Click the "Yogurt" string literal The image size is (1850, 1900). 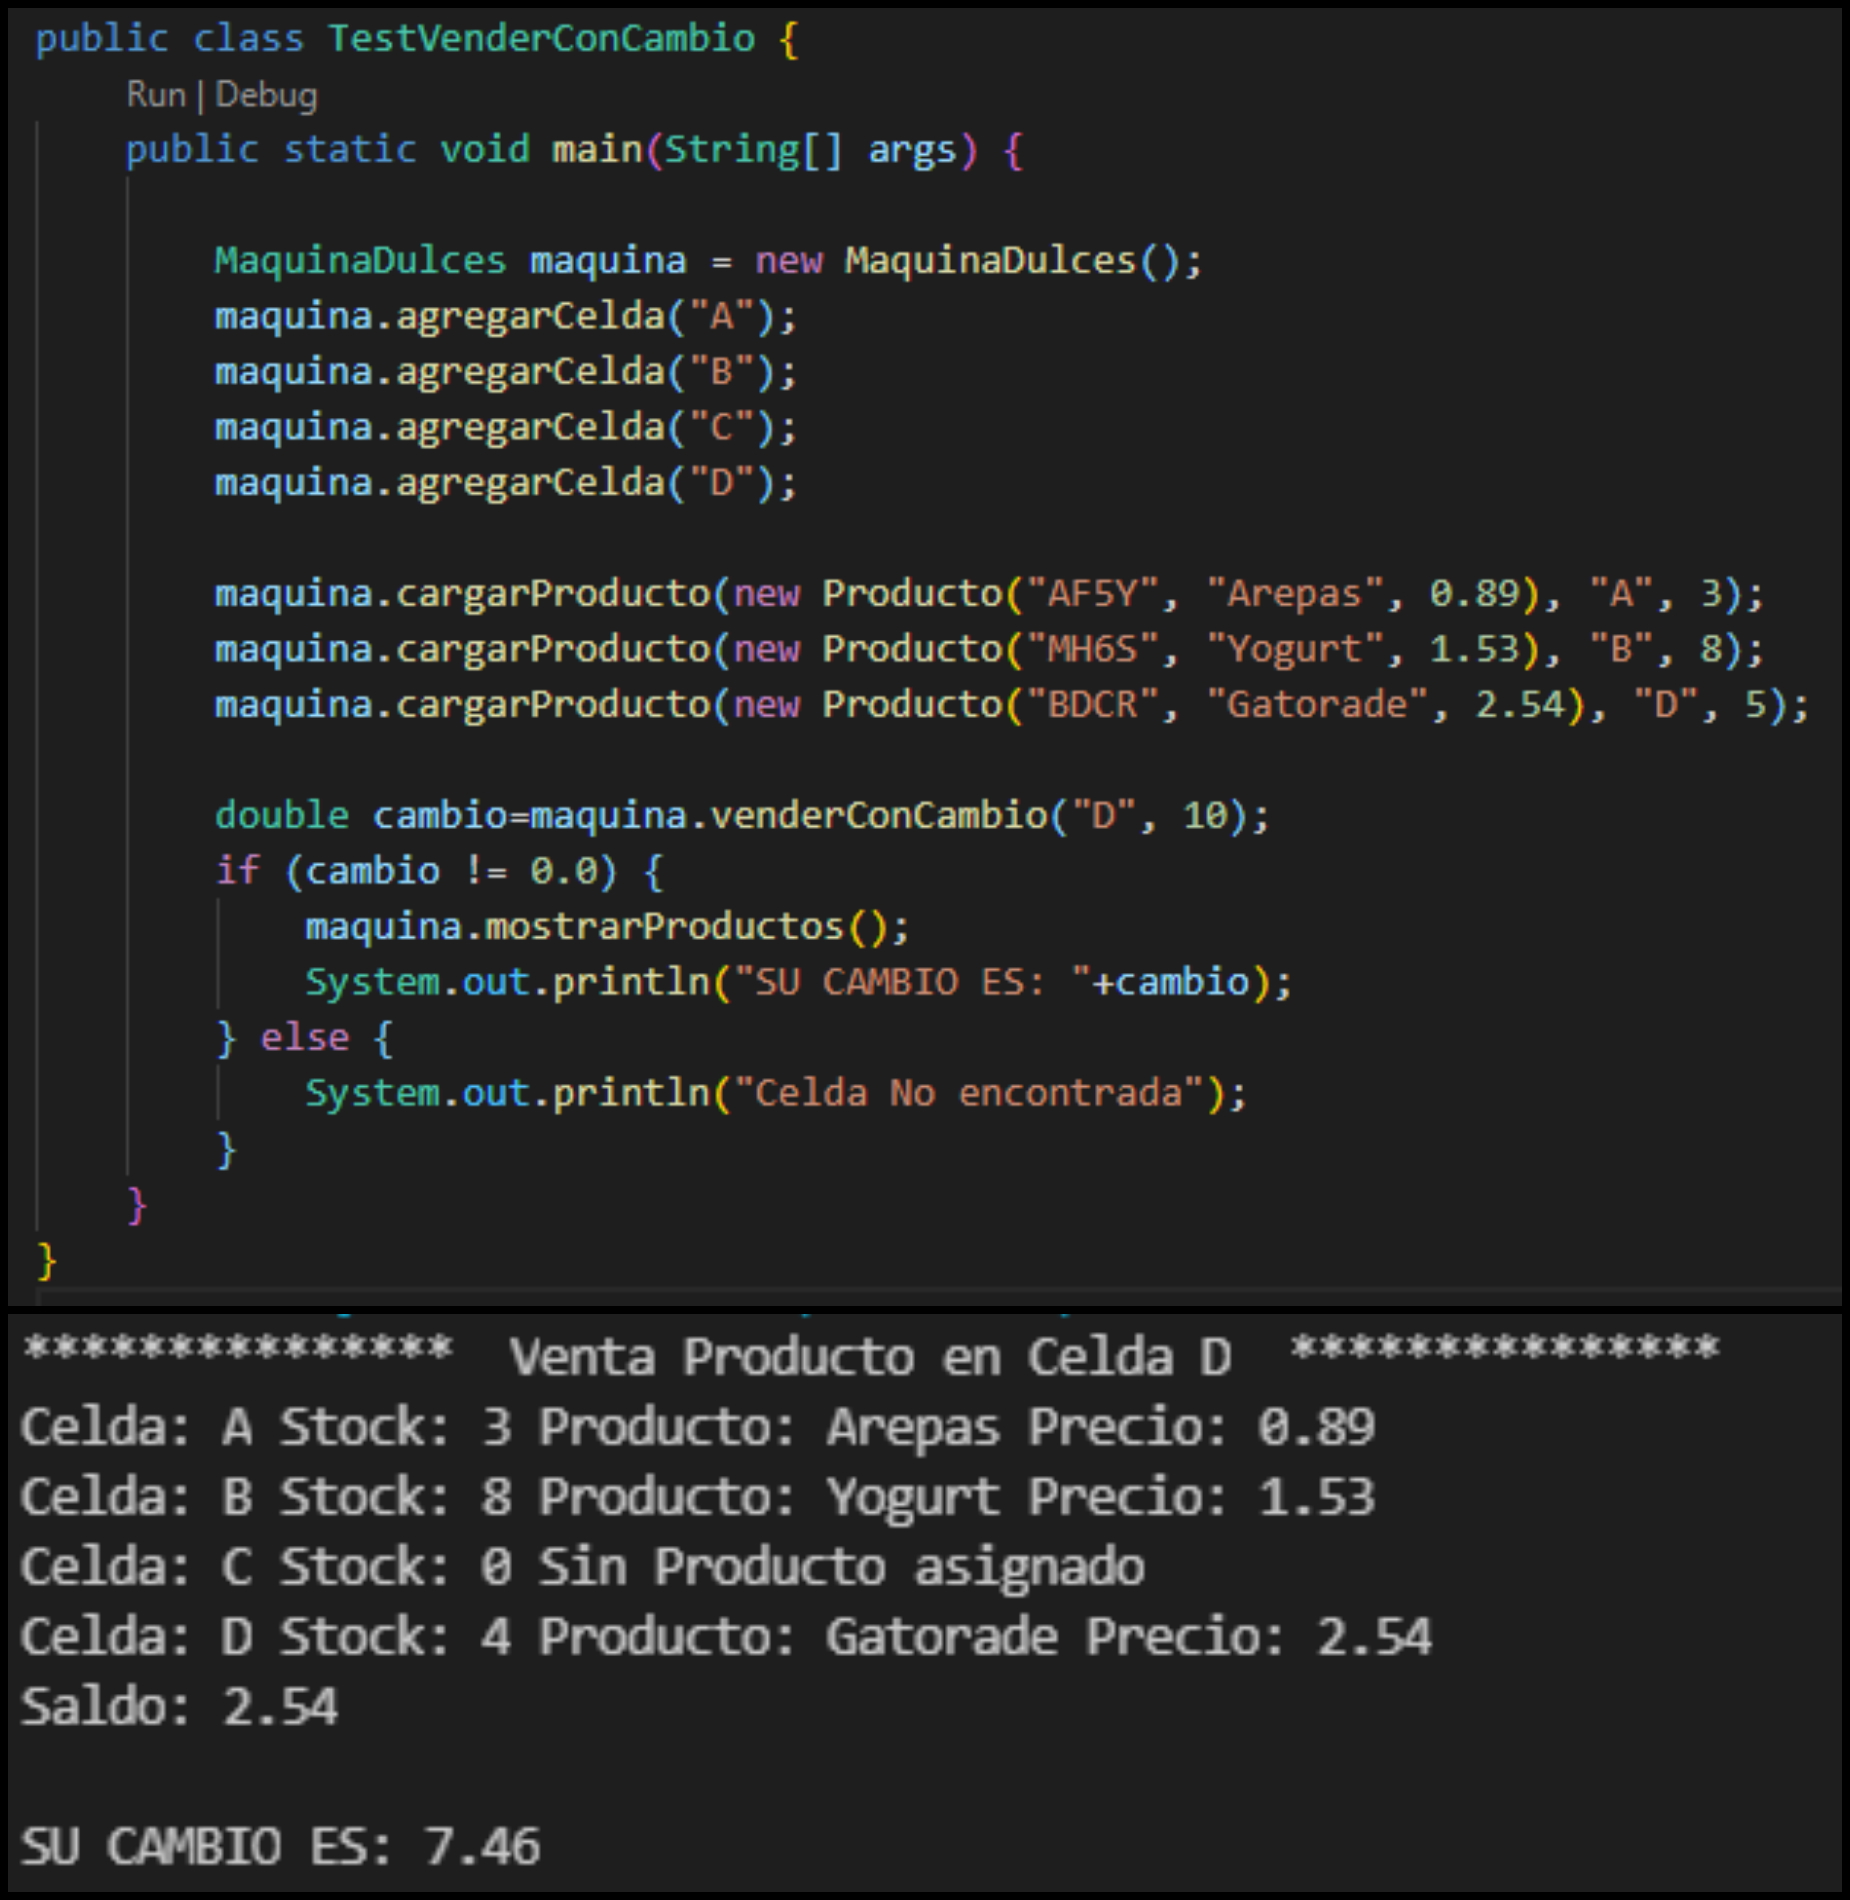[1294, 650]
